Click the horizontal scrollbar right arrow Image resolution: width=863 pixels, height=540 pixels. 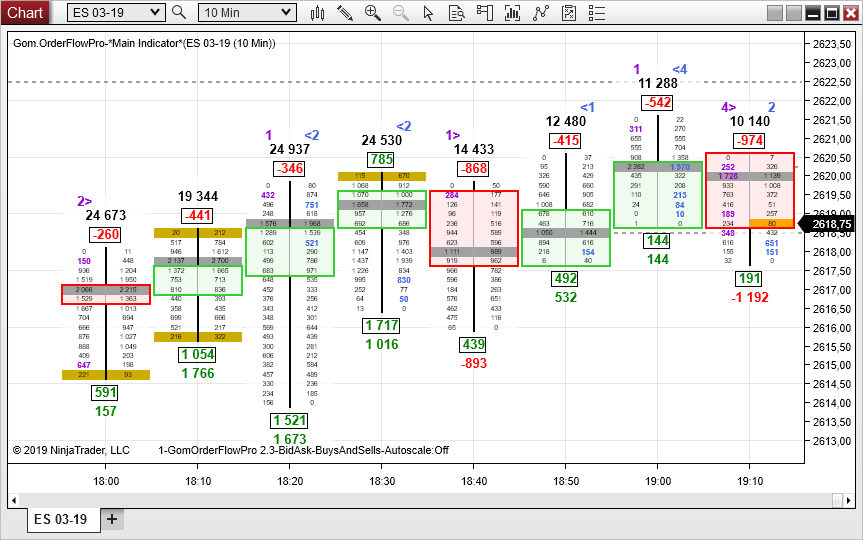tap(849, 500)
